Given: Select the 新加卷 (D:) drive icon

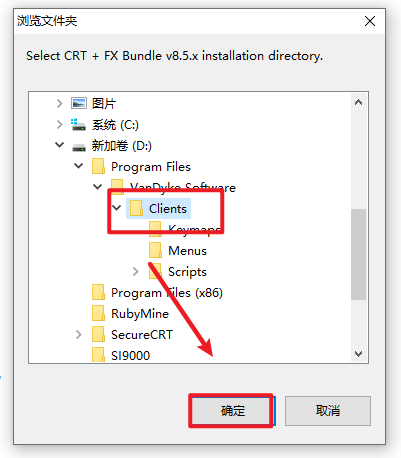Looking at the screenshot, I should tap(79, 146).
